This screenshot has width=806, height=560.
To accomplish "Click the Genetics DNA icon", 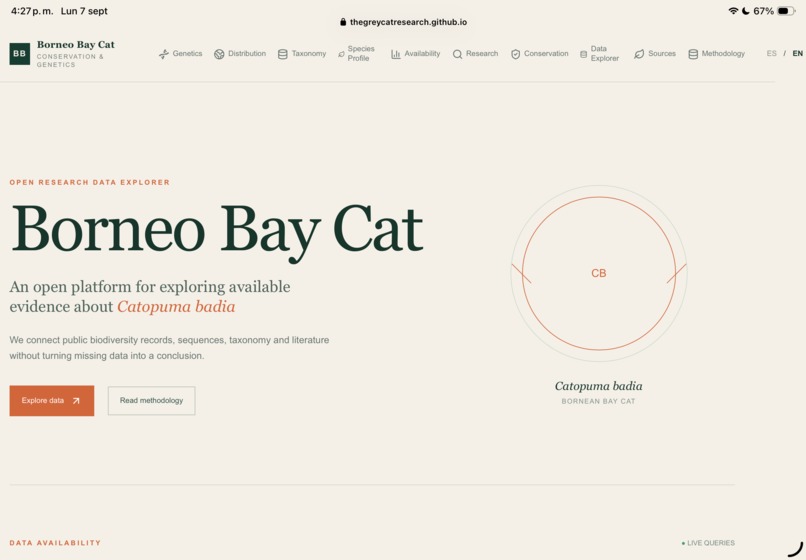I will 164,54.
